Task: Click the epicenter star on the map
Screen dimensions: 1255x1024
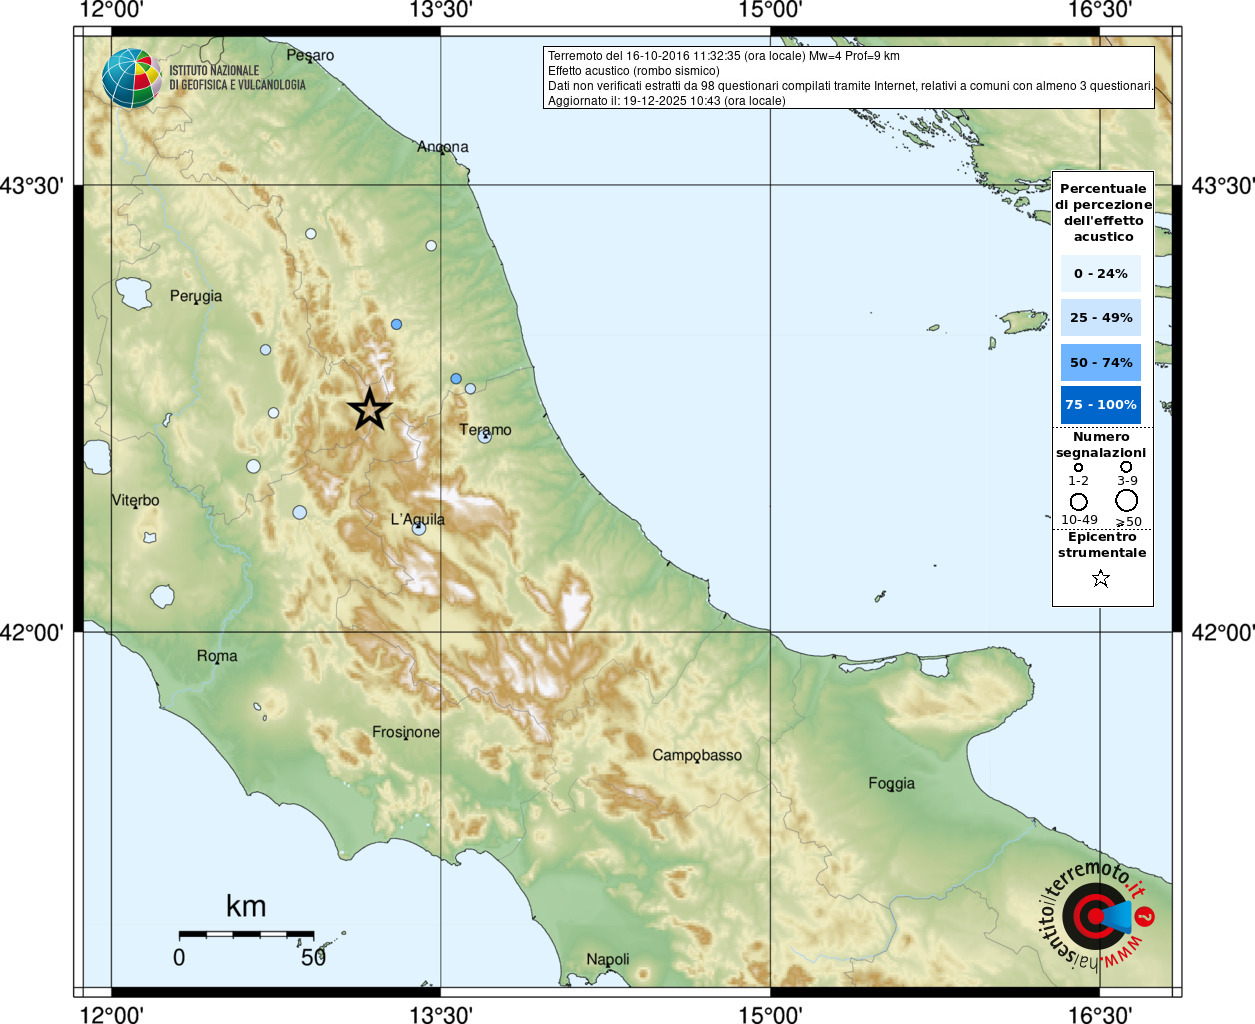Action: coord(370,410)
